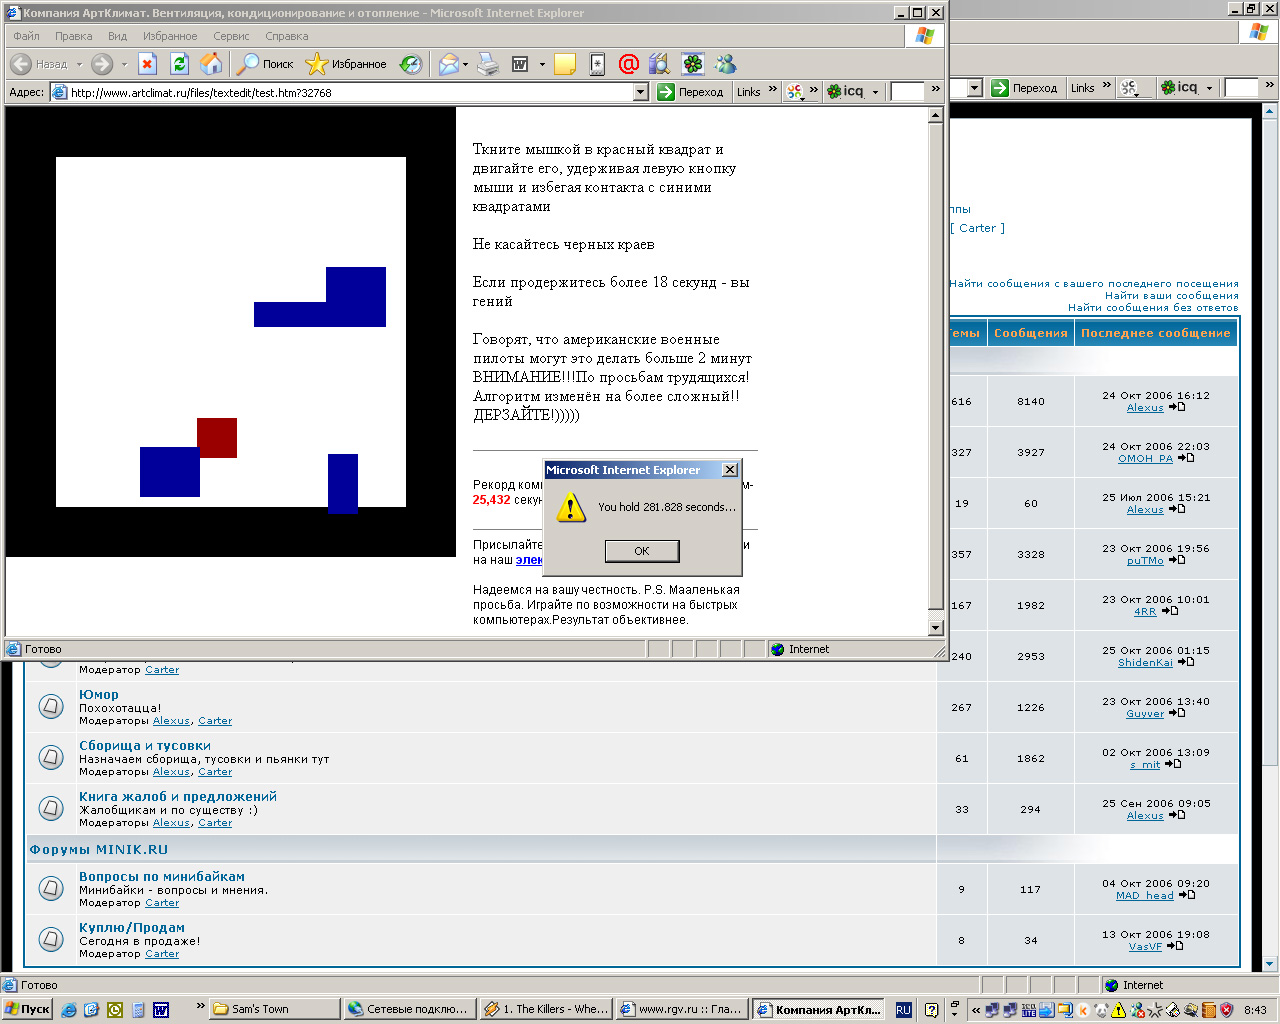Open the Назад back history dropdown
Image resolution: width=1280 pixels, height=1024 pixels.
point(79,64)
